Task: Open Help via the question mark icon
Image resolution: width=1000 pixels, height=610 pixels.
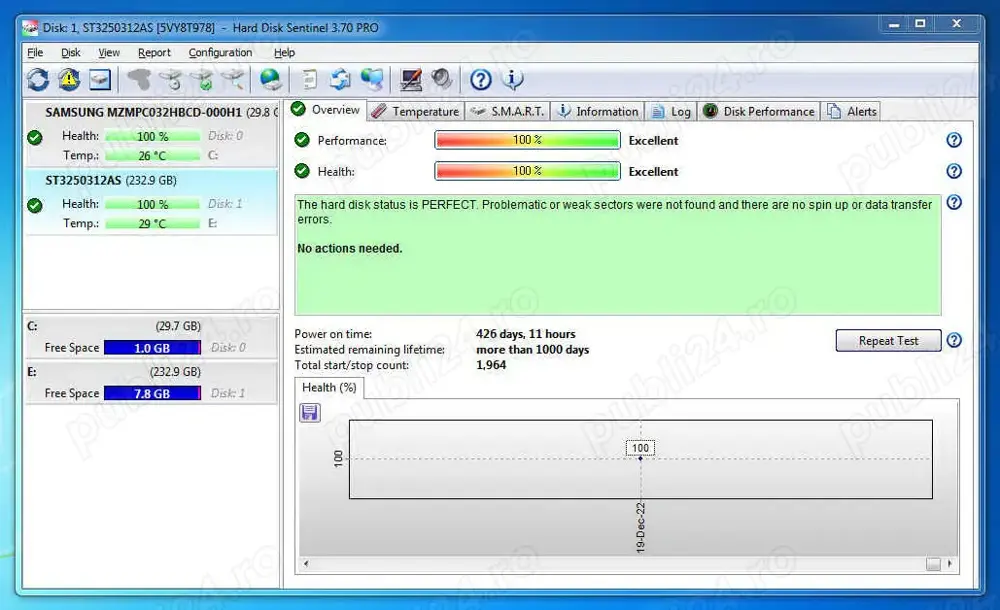Action: pos(480,80)
